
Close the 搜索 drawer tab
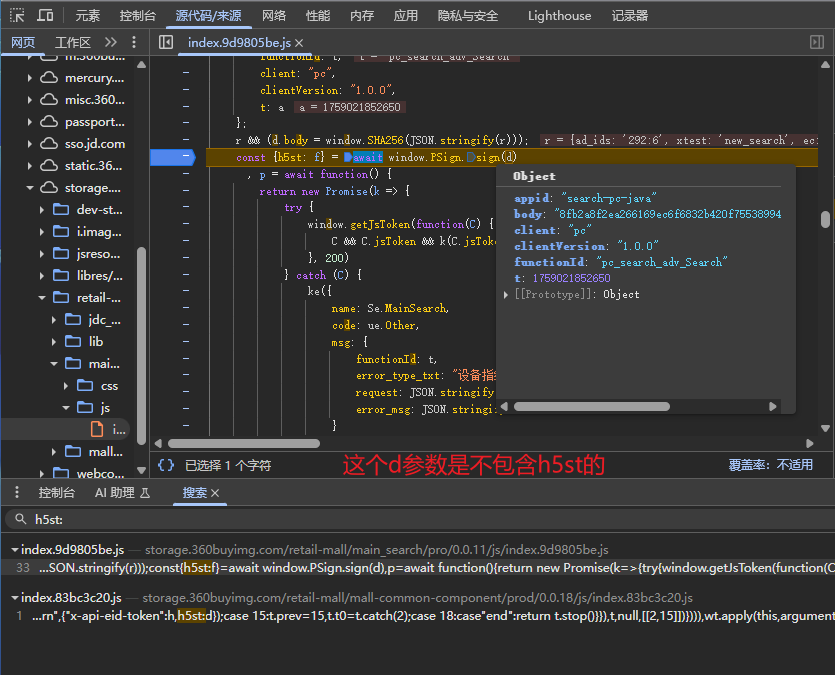coord(215,493)
